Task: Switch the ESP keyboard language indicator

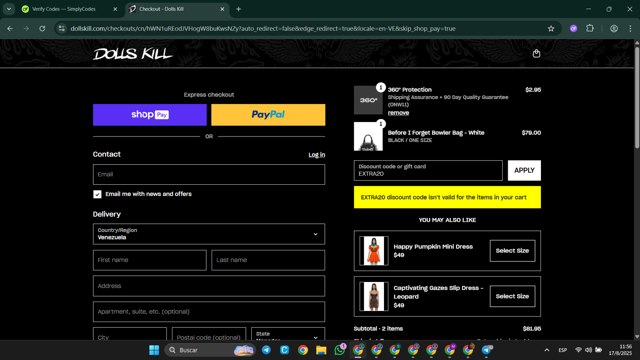Action: pos(563,350)
